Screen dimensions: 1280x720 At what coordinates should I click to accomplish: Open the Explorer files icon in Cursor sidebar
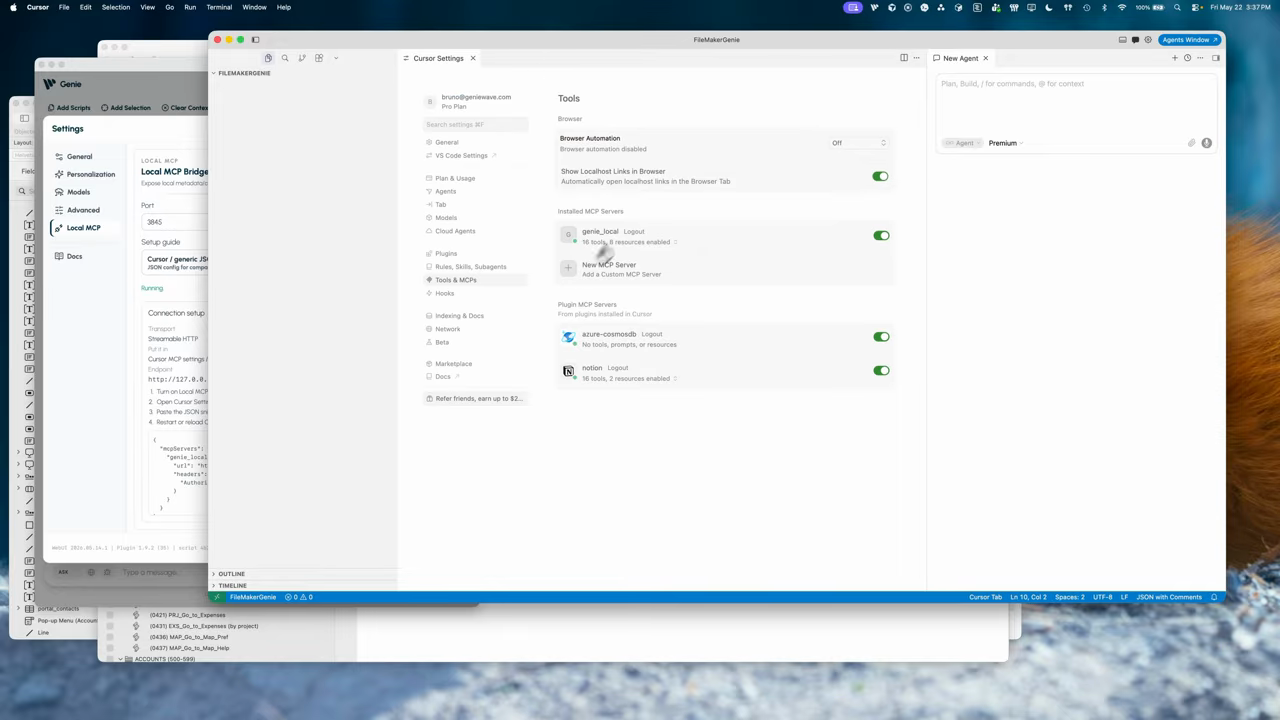pyautogui.click(x=268, y=58)
